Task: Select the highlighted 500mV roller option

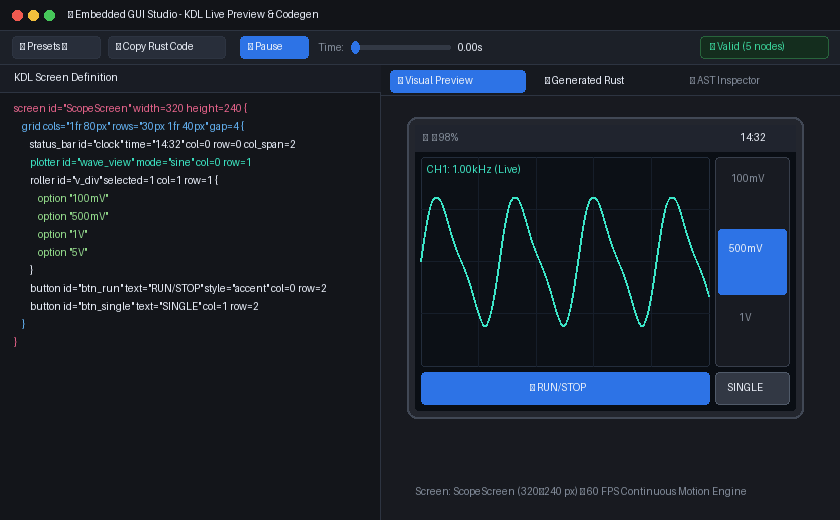Action: tap(752, 262)
